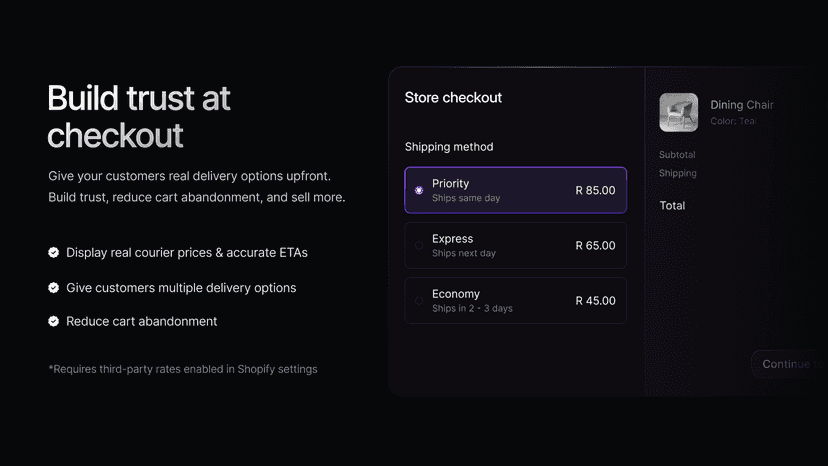Click the 'R 45.00' Economy price
This screenshot has width=828, height=466.
pos(595,301)
